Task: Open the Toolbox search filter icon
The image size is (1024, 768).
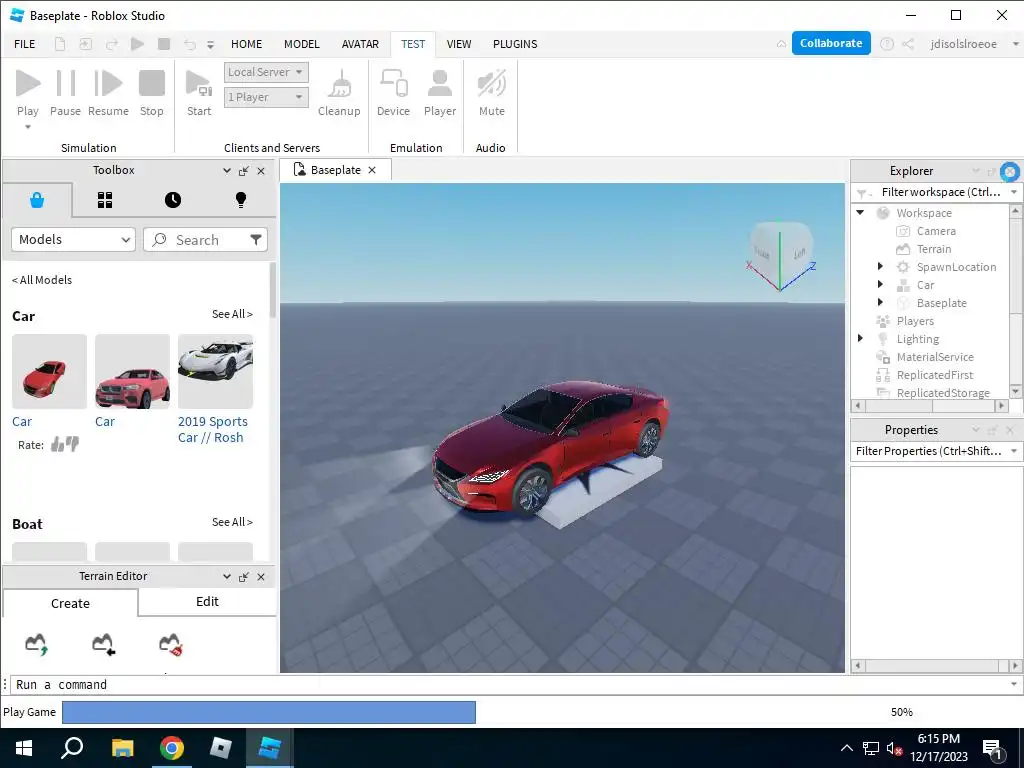Action: [x=256, y=240]
